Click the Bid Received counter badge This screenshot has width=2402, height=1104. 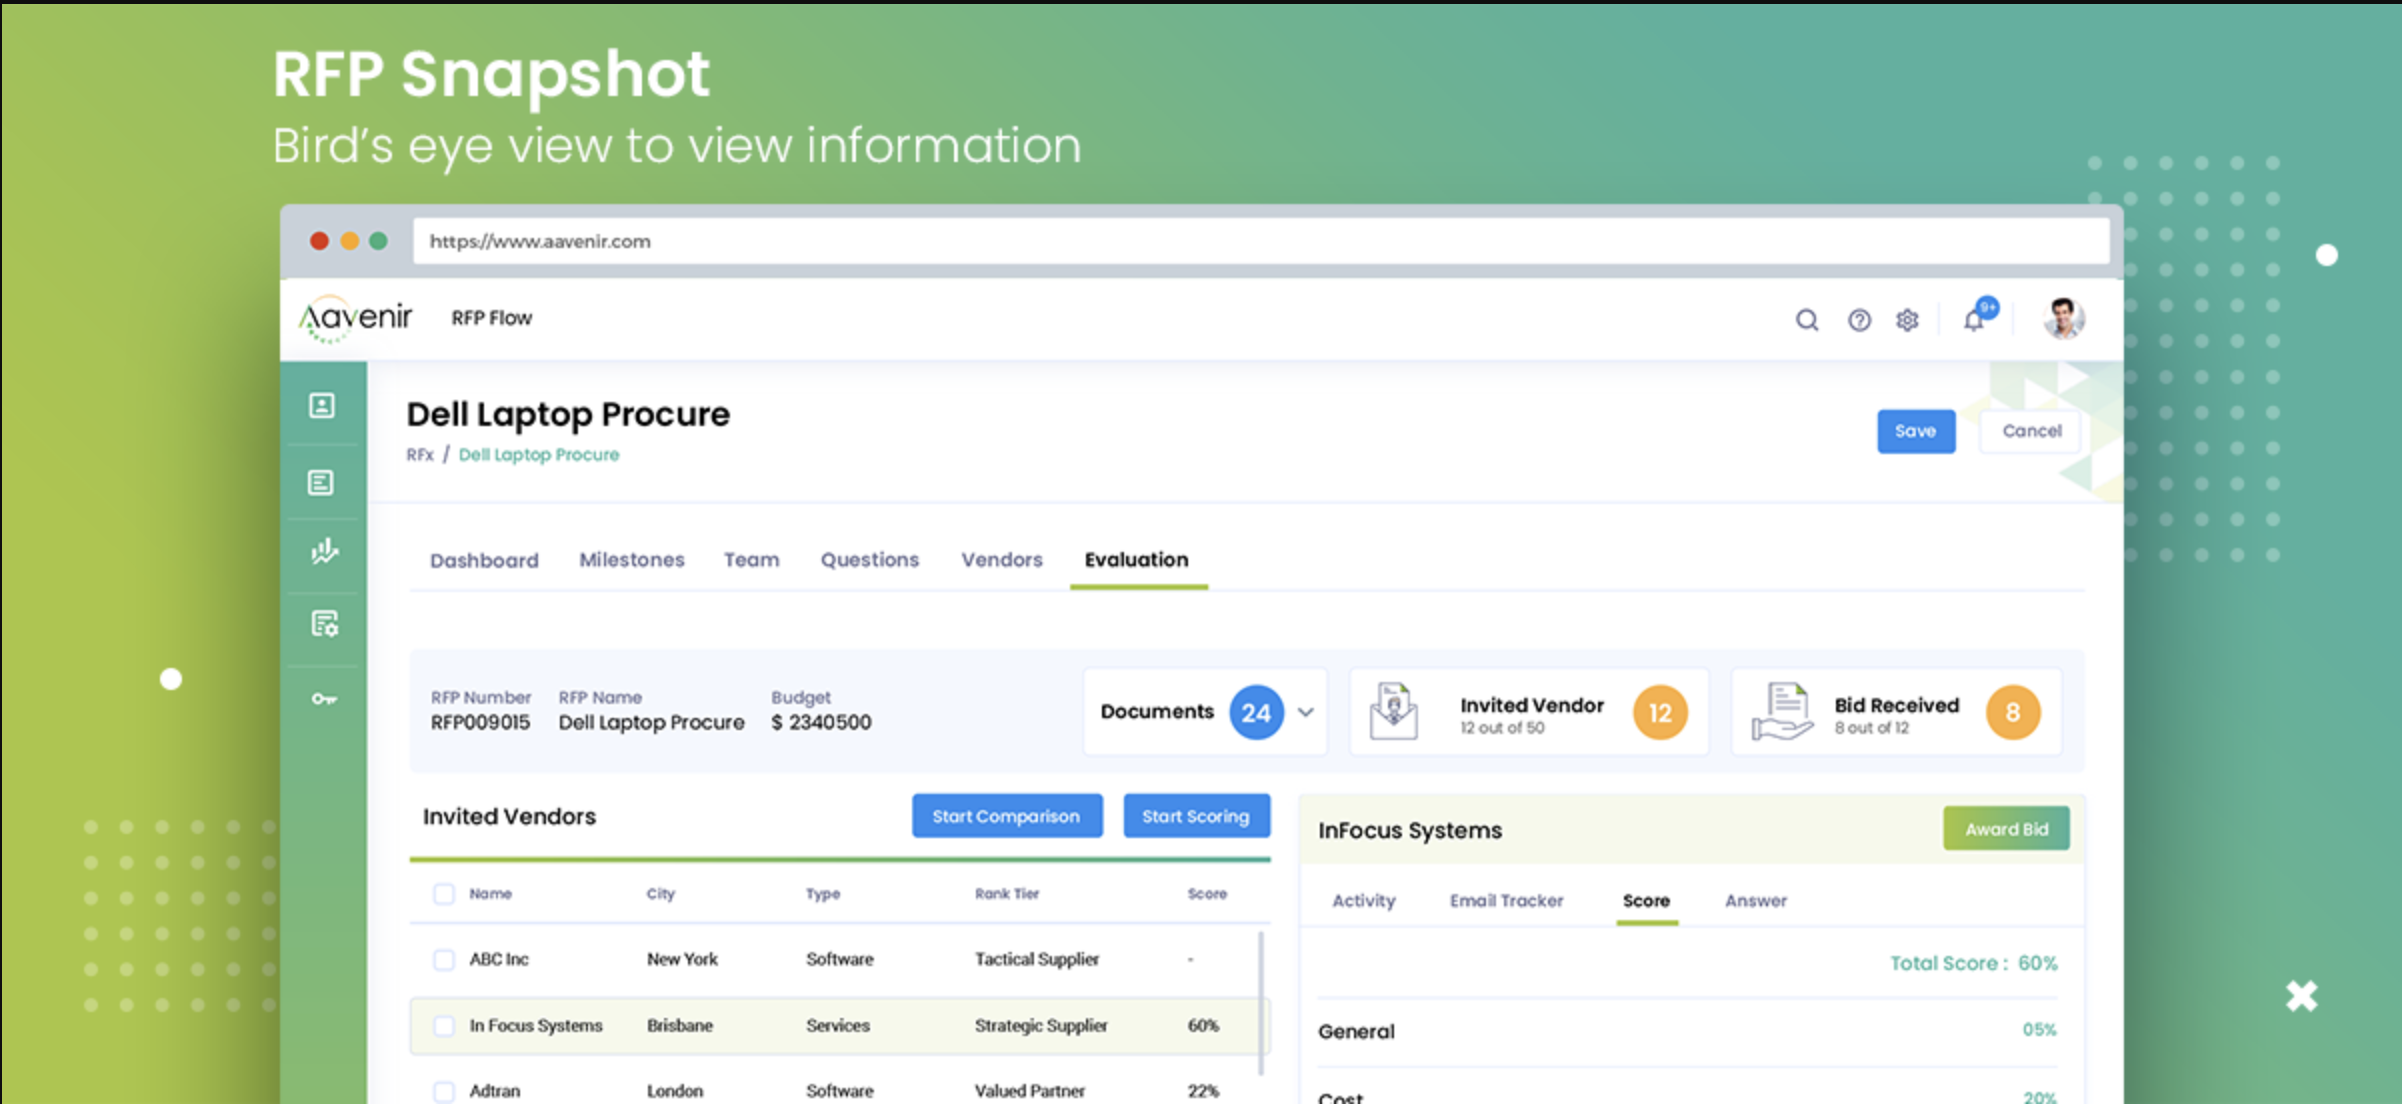[x=2014, y=712]
